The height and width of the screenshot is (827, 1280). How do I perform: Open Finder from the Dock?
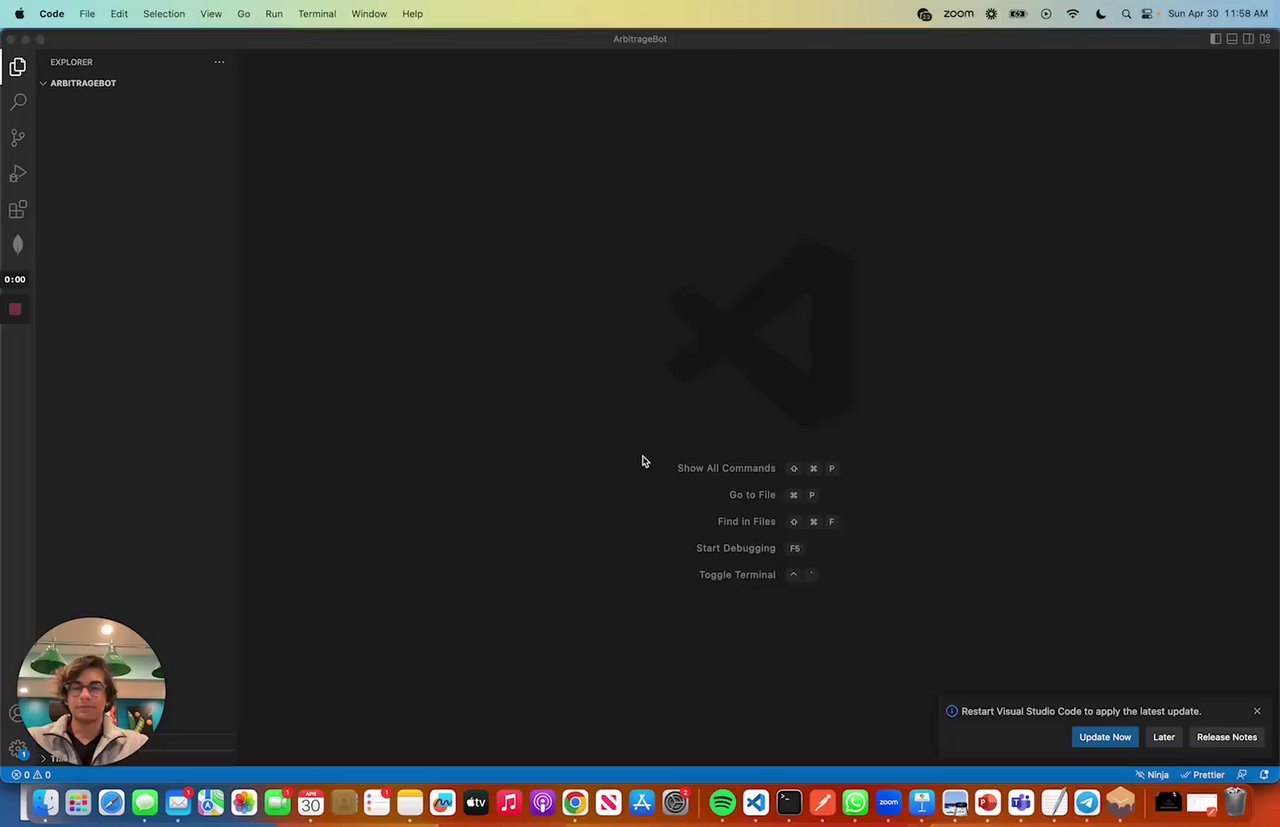click(45, 802)
